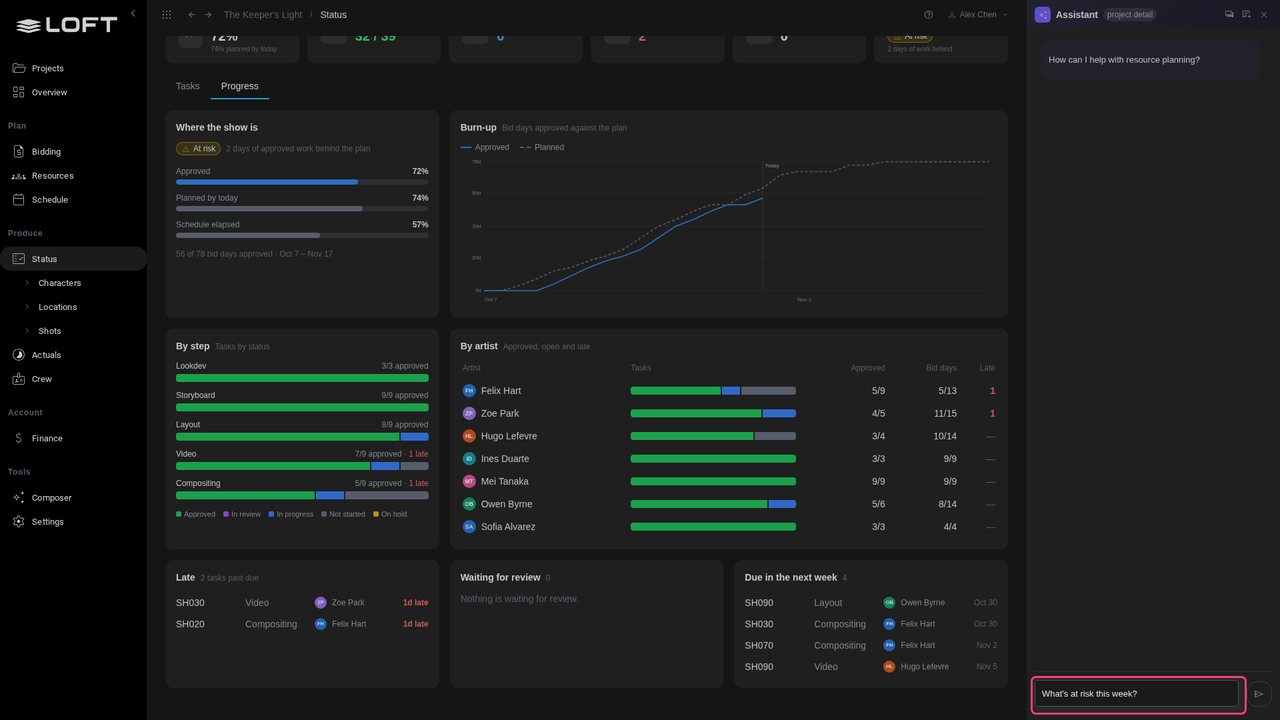Close the Assistant panel
The height and width of the screenshot is (720, 1280).
click(1264, 15)
